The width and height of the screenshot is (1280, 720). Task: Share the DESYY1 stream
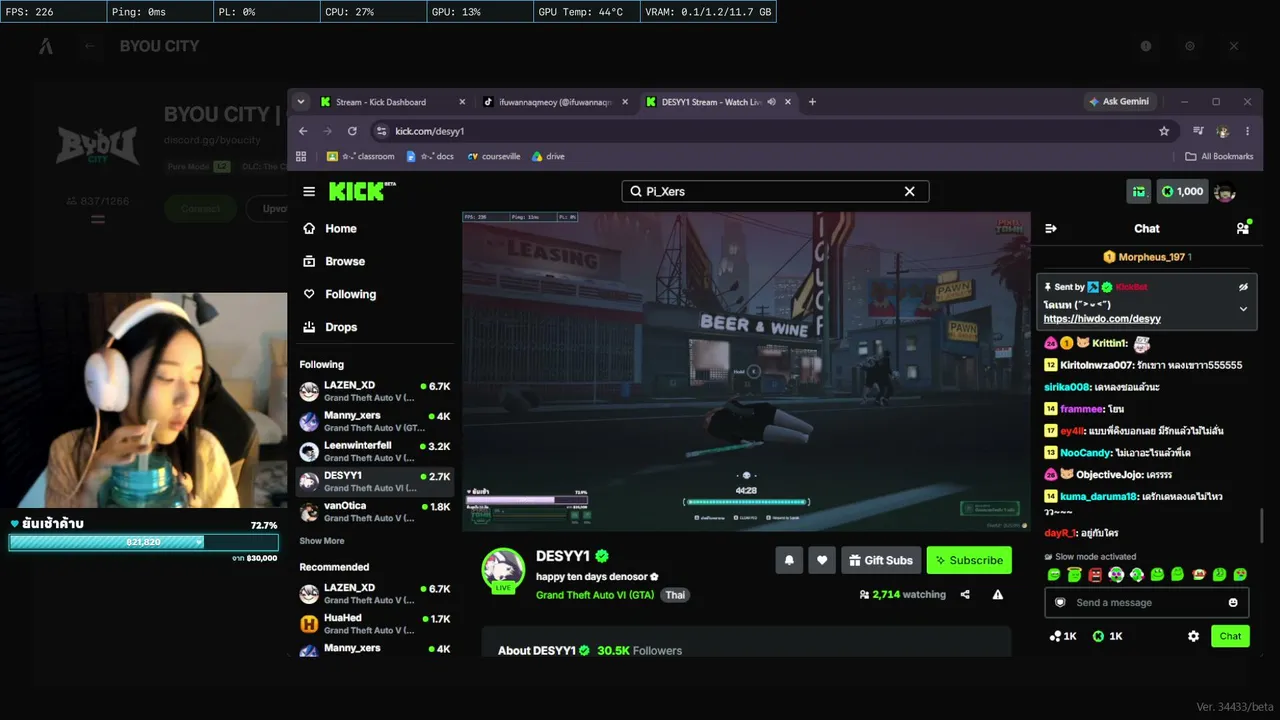coord(965,594)
